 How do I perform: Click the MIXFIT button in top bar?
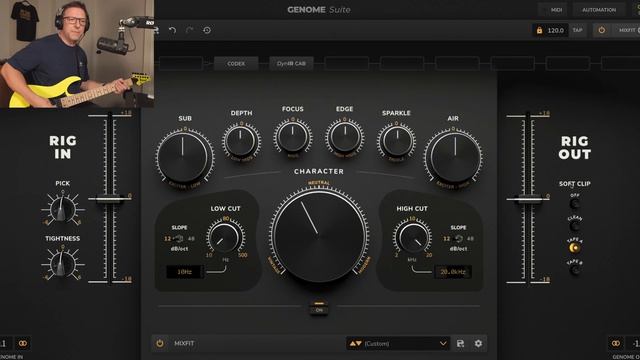[627, 30]
